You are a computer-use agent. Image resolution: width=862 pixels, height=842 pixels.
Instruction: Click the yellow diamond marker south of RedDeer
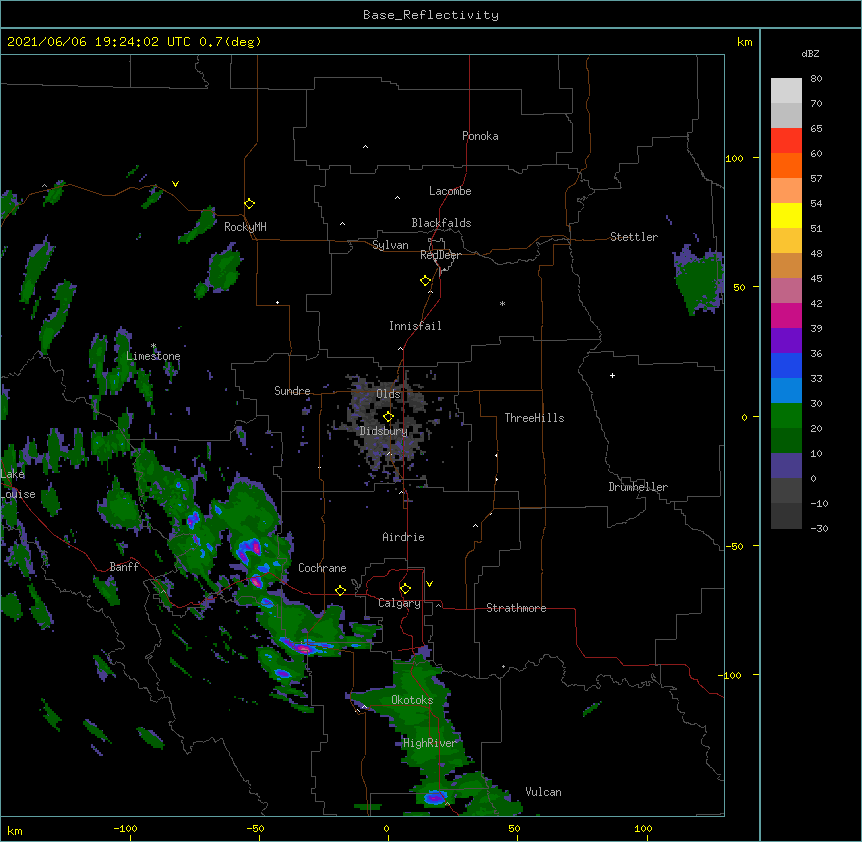[x=426, y=281]
